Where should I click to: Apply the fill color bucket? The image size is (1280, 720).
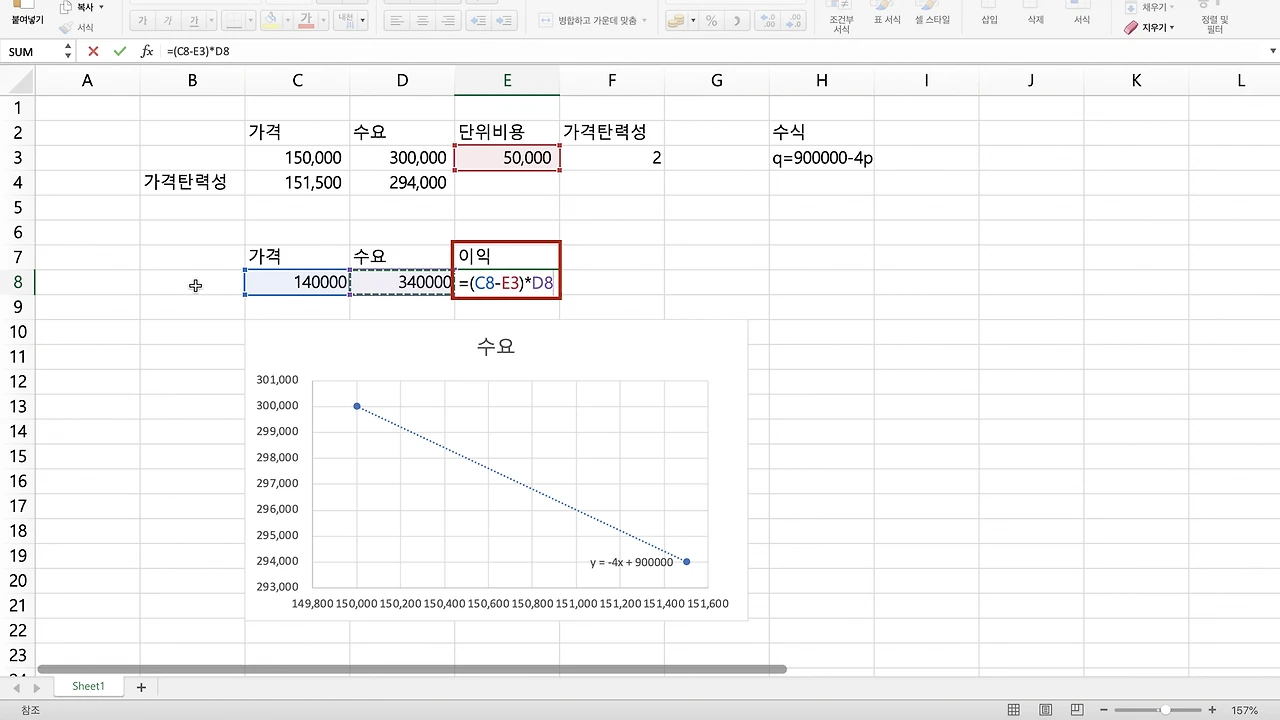point(270,20)
